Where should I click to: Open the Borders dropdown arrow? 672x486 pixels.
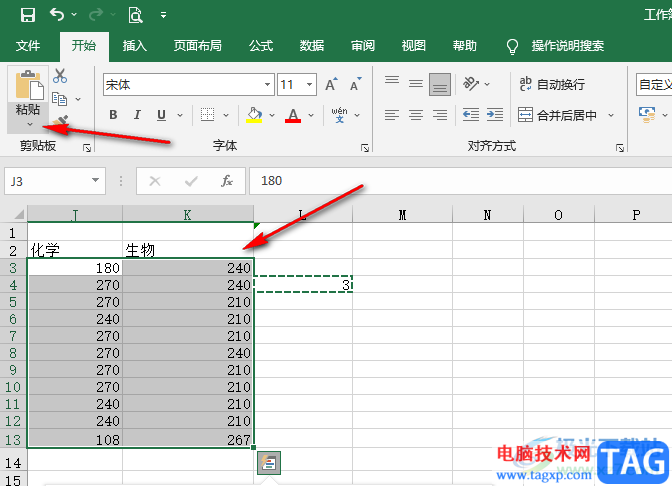tap(226, 115)
